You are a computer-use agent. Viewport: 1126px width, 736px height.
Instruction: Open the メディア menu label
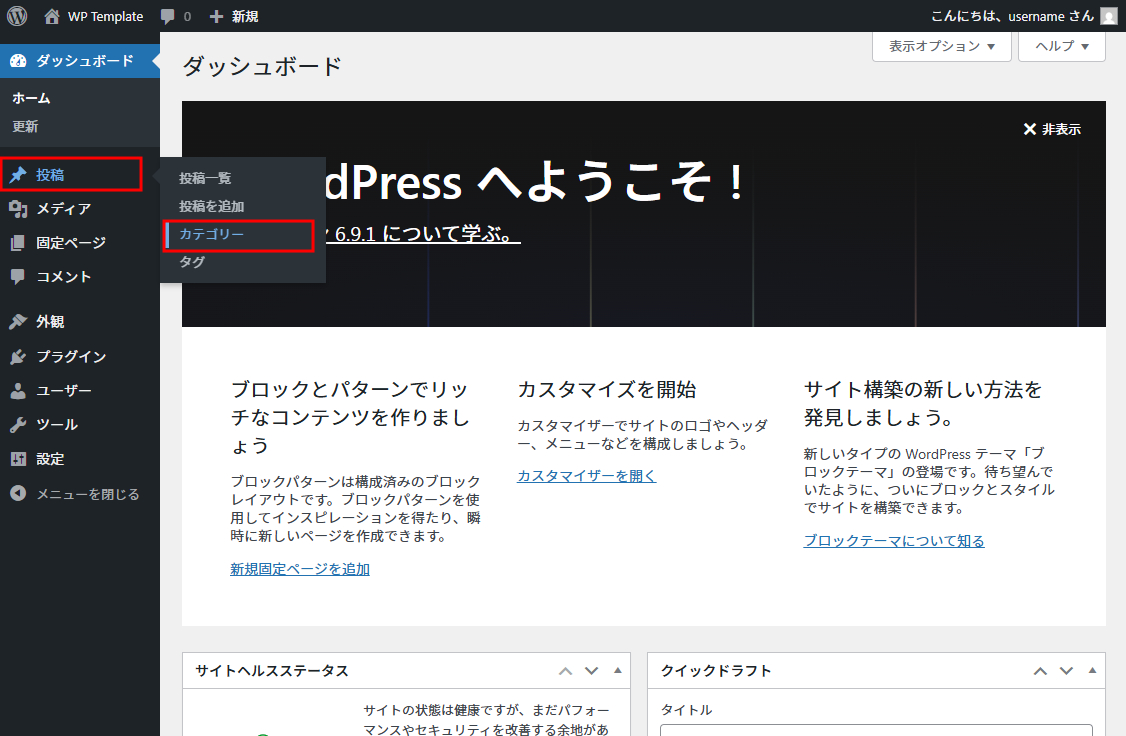[x=64, y=209]
